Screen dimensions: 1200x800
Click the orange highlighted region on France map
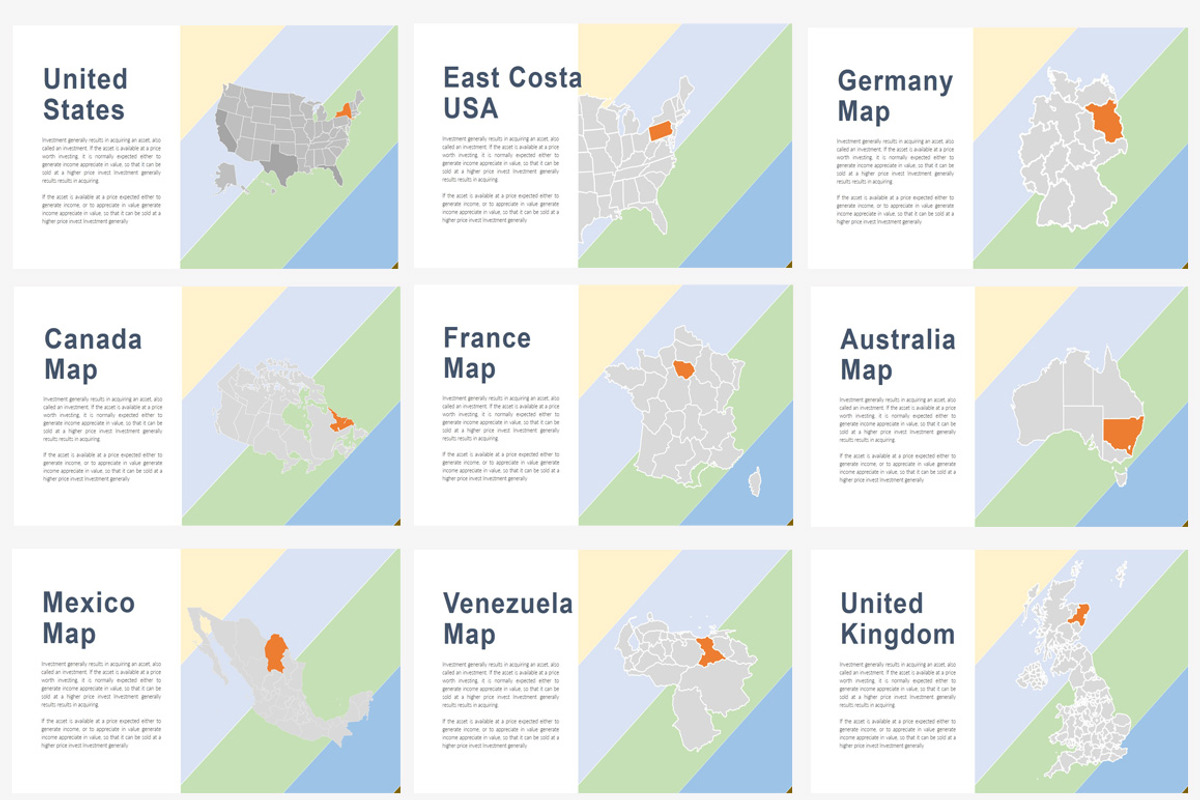click(x=686, y=371)
